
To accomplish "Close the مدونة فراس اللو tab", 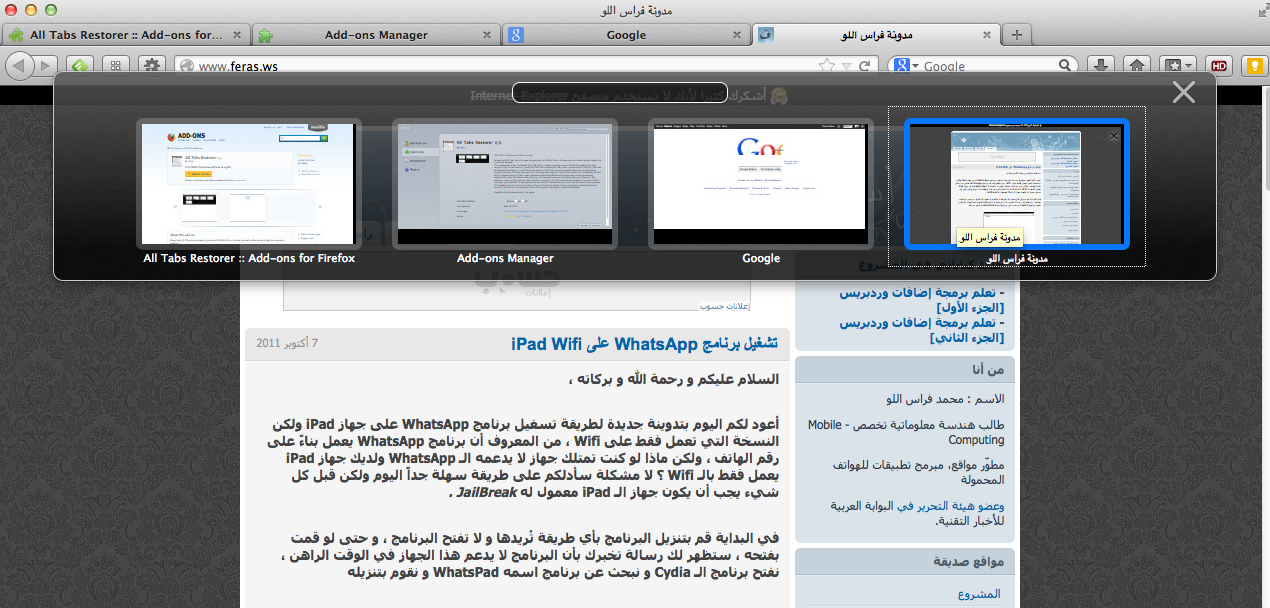I will click(x=987, y=35).
